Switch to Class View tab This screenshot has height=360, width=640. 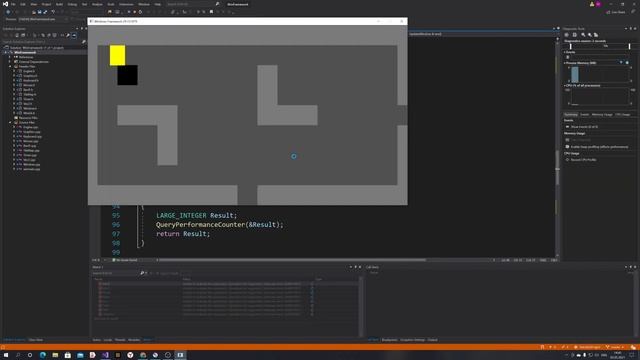point(36,340)
